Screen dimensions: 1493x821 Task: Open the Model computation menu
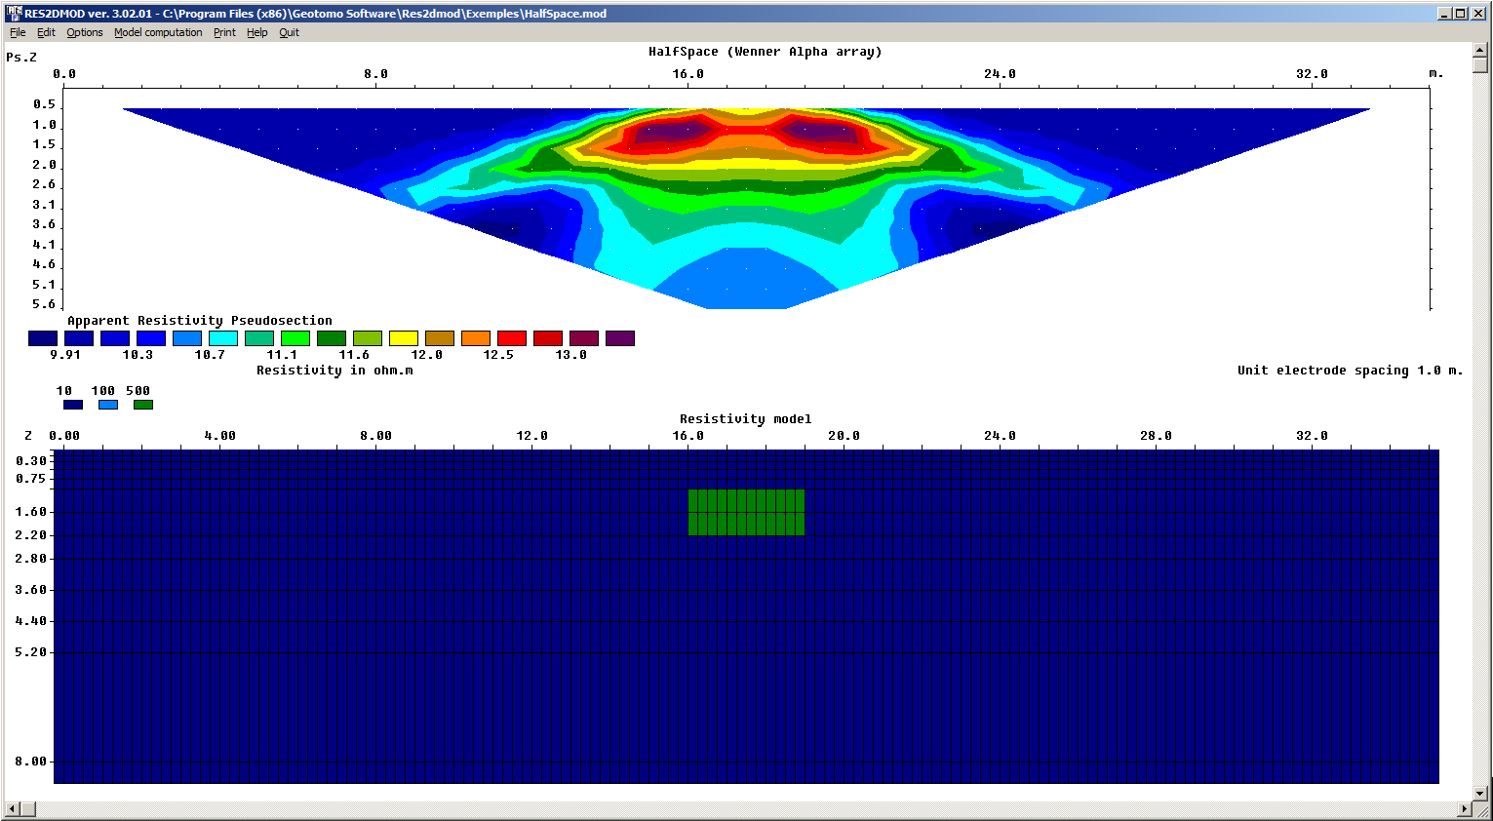(158, 32)
